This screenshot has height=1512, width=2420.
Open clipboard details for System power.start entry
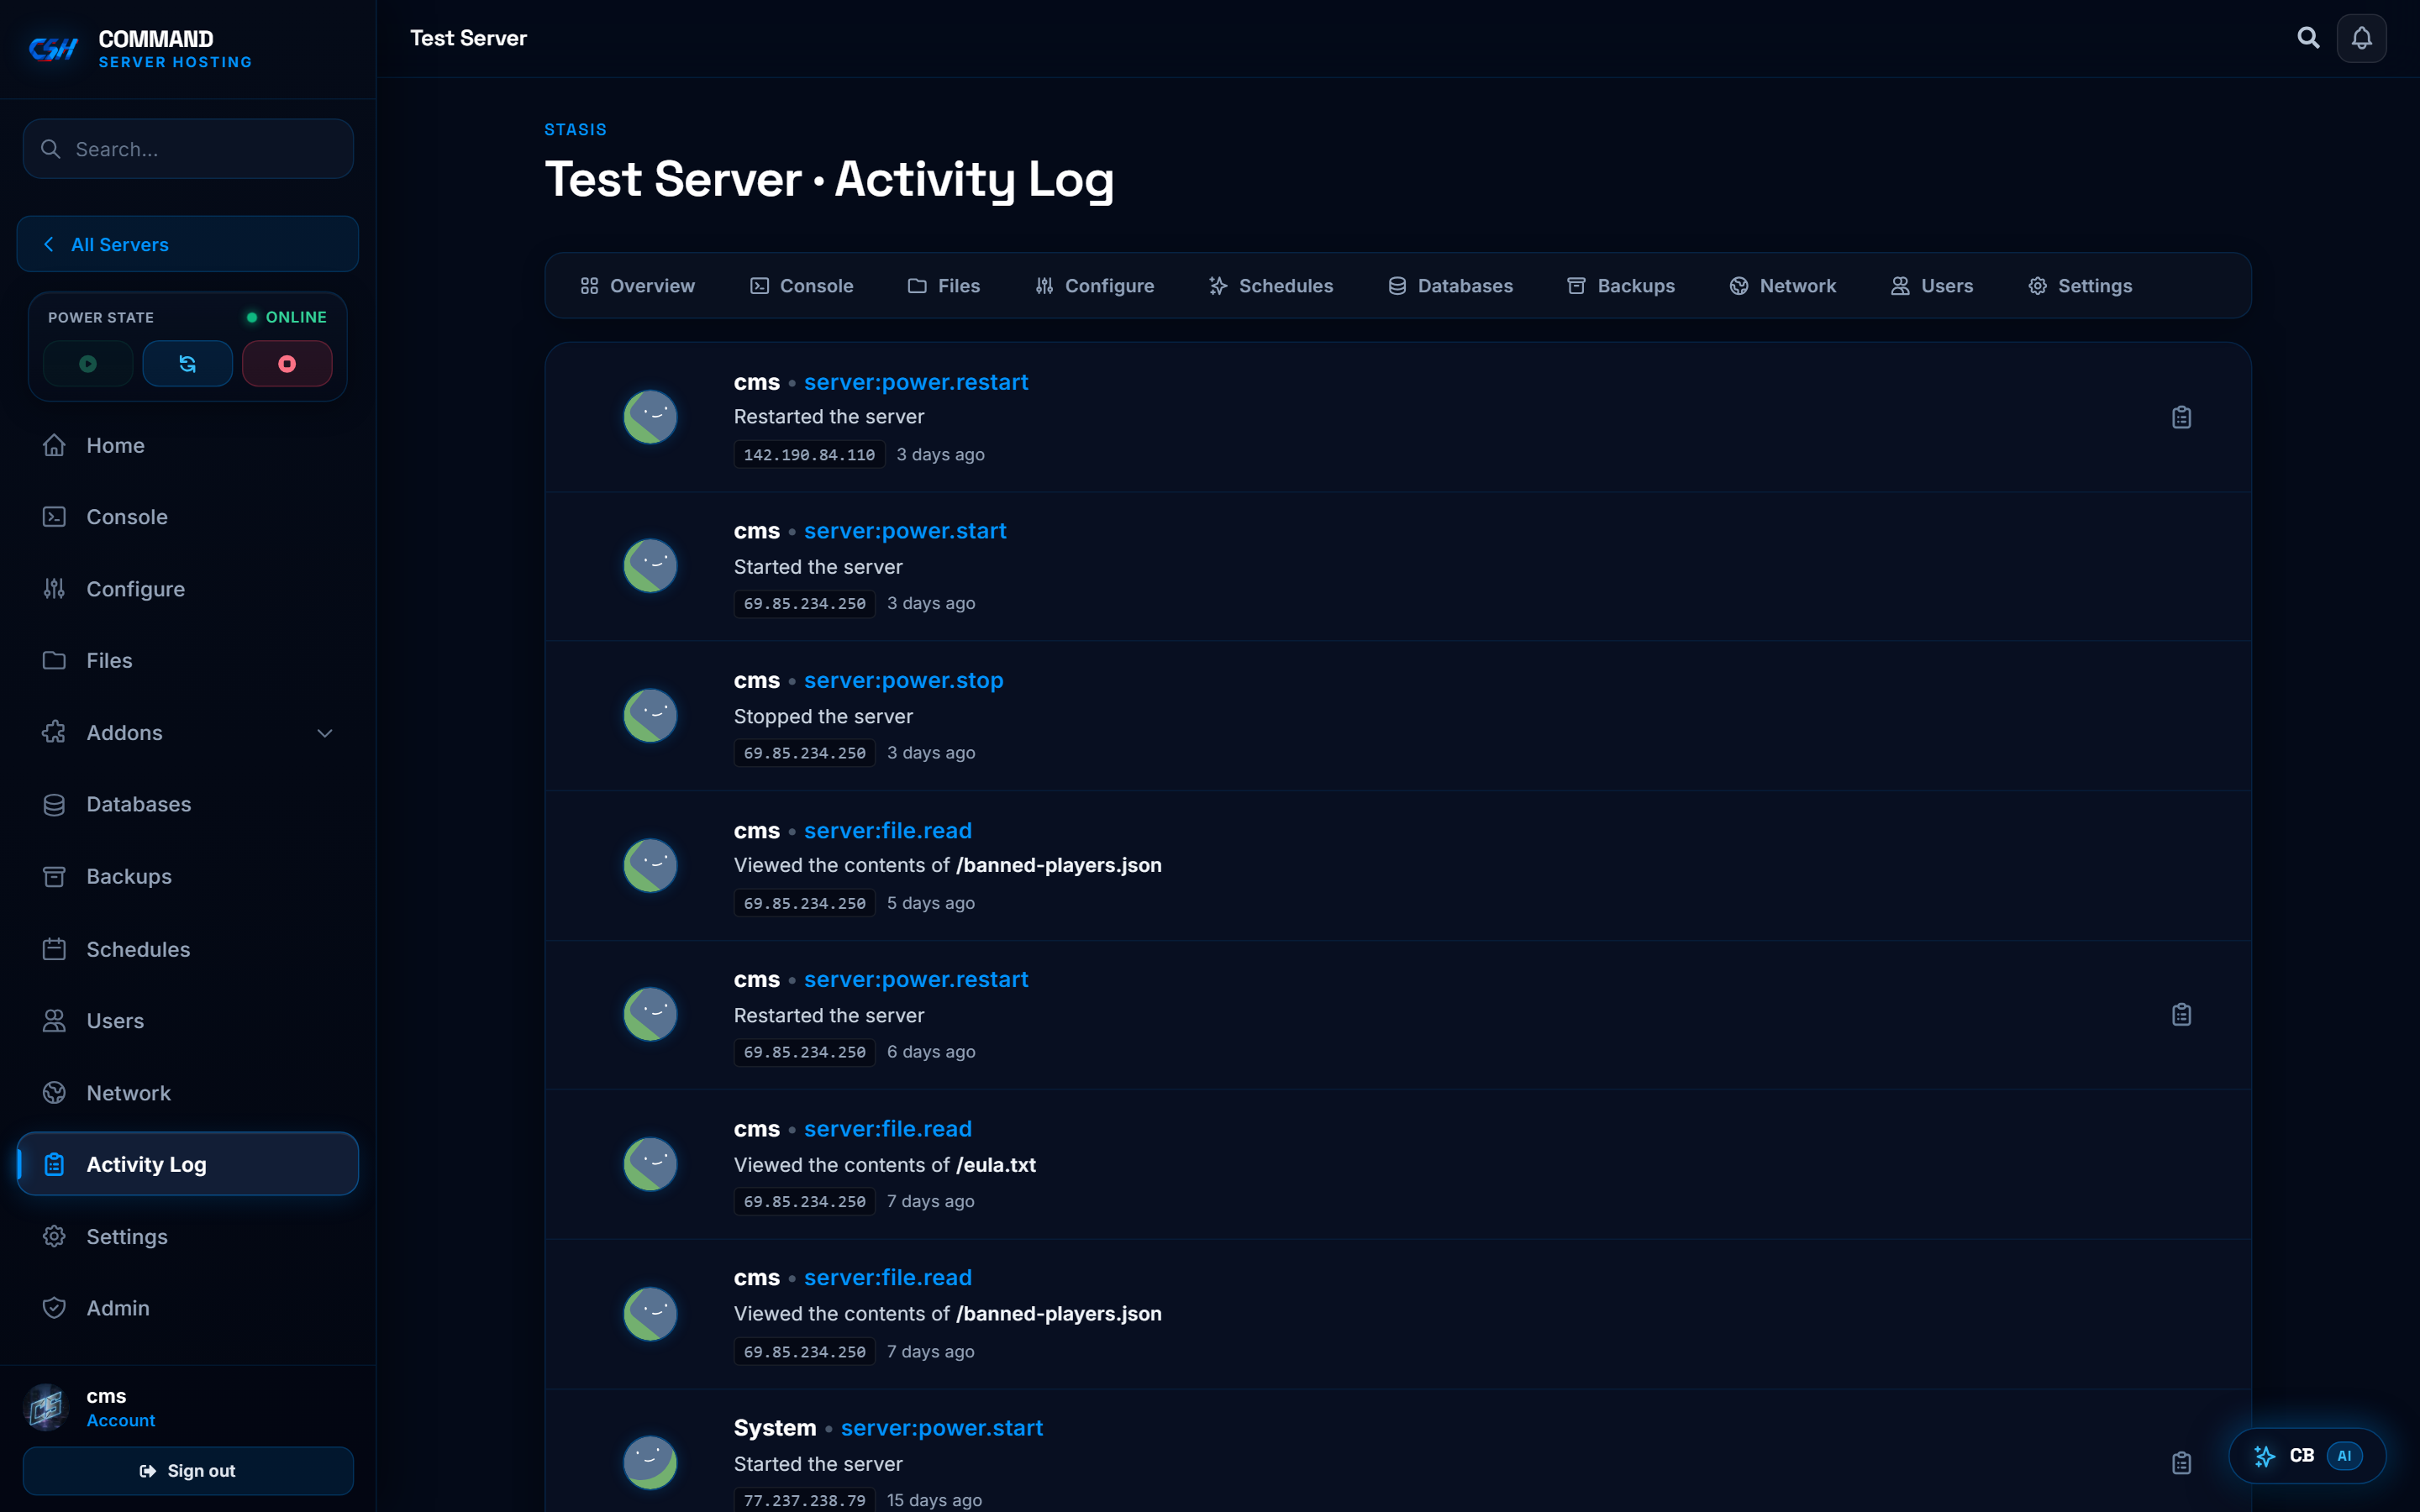(x=2181, y=1463)
